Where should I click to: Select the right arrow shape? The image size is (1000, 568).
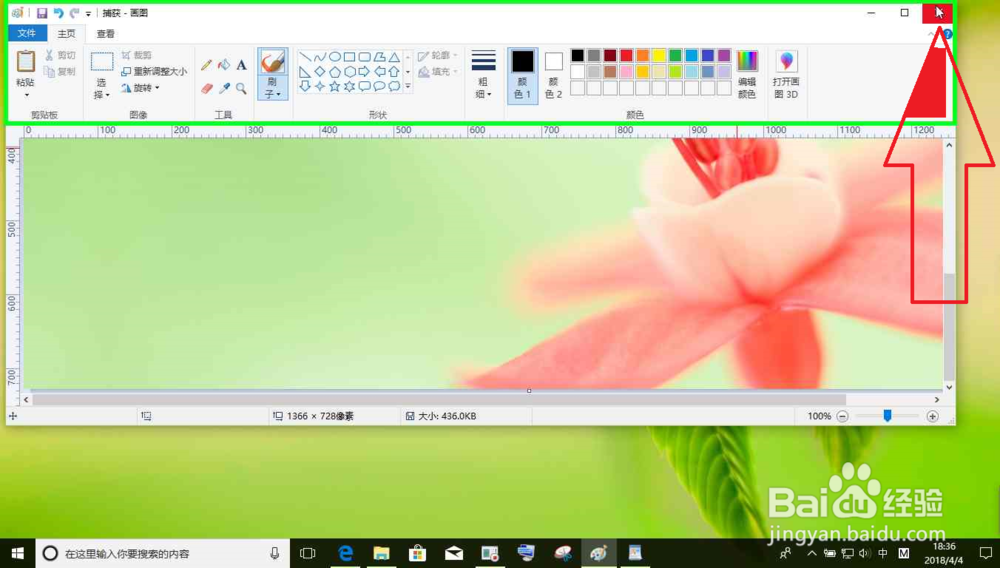(x=364, y=71)
